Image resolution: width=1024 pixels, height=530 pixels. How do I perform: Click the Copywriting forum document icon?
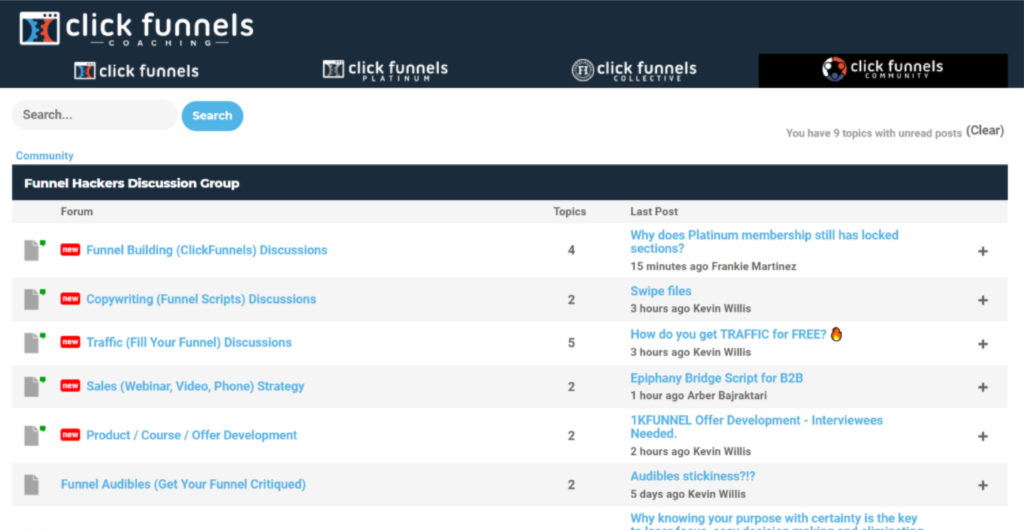pos(33,299)
